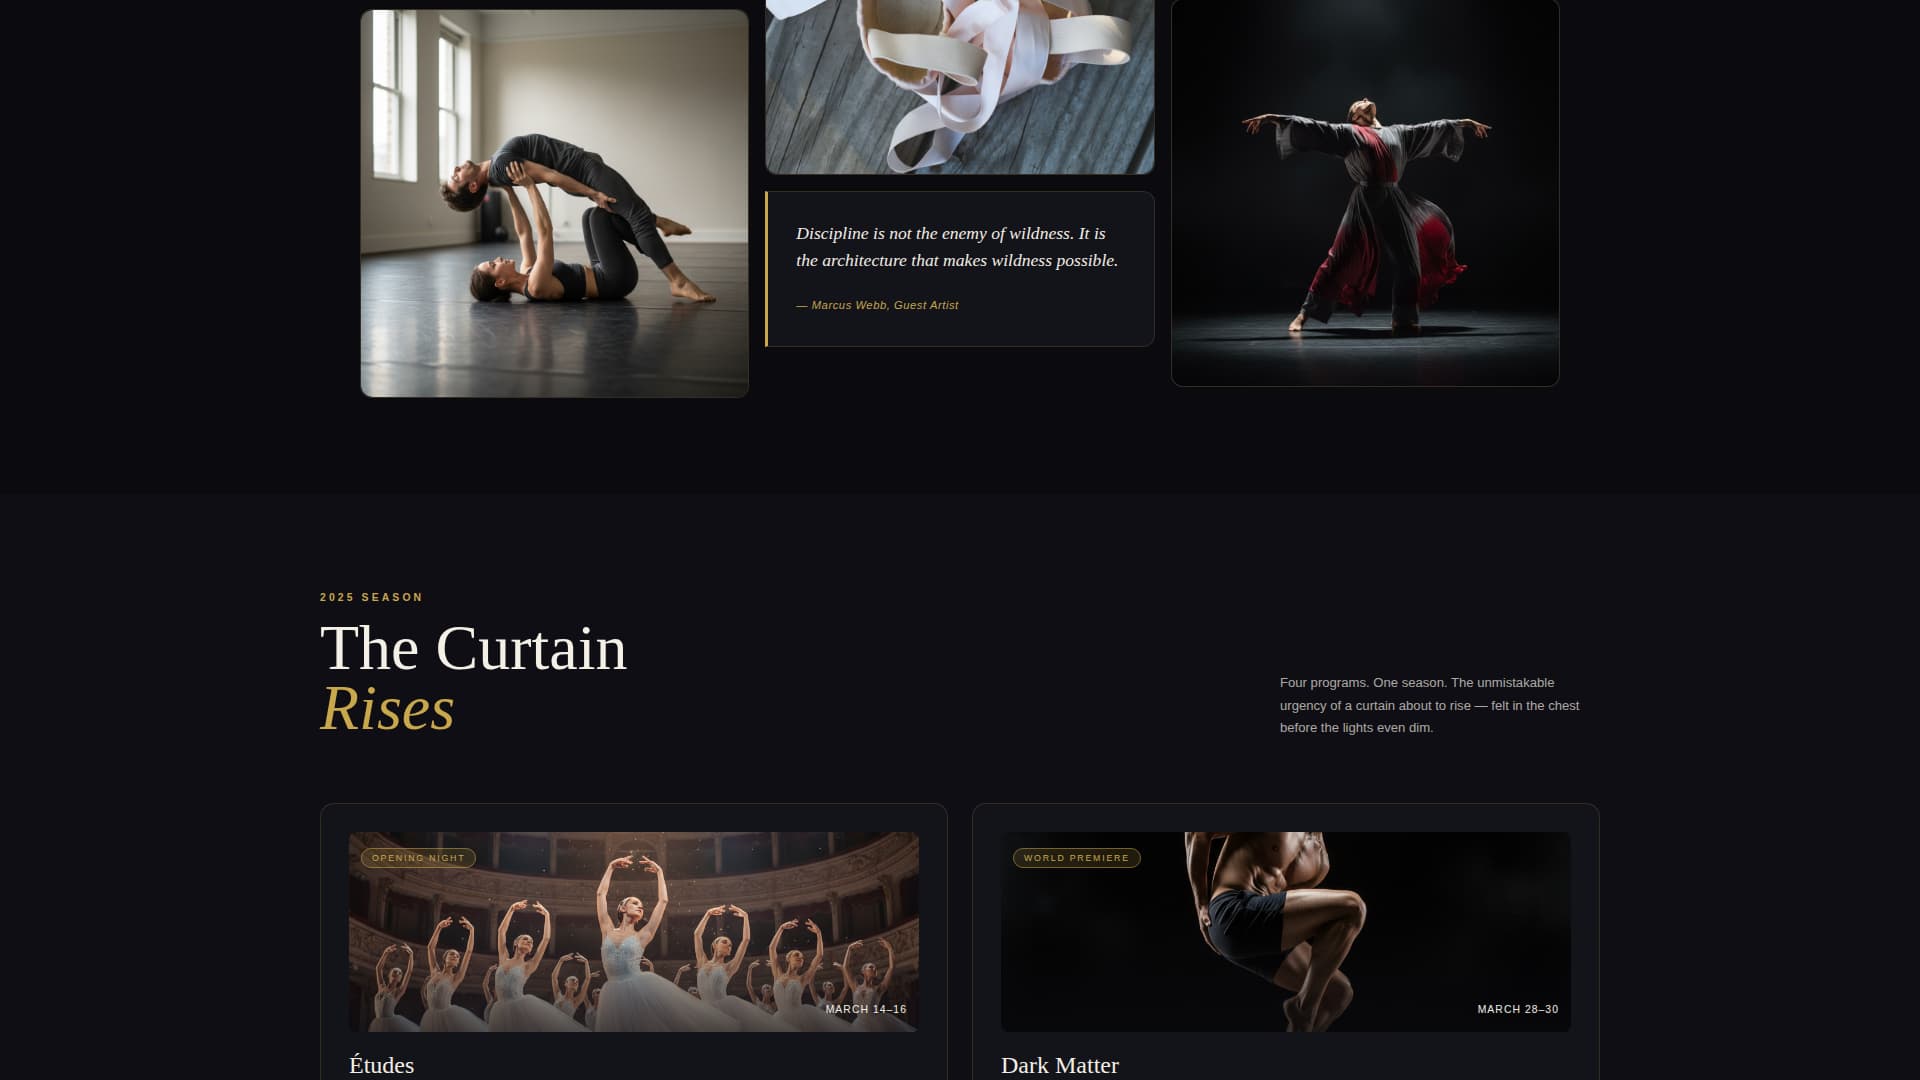Click the OPENING NIGHT badge on the Études card
Screen dimensions: 1920x1080
(416, 857)
